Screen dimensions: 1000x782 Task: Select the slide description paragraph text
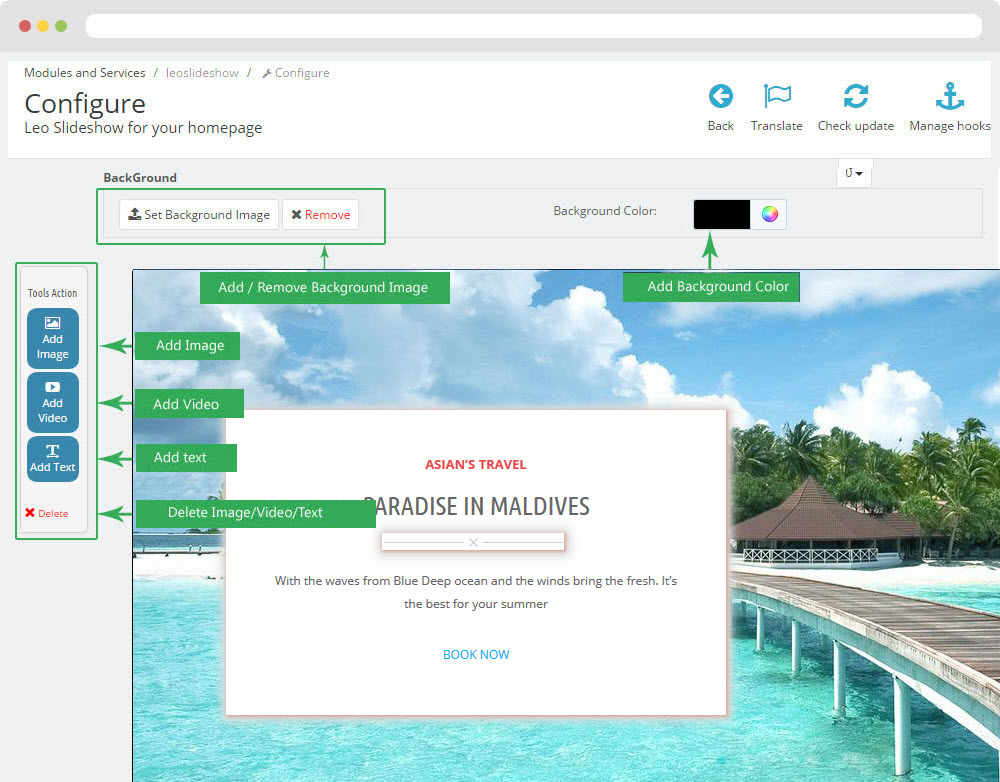pos(476,592)
